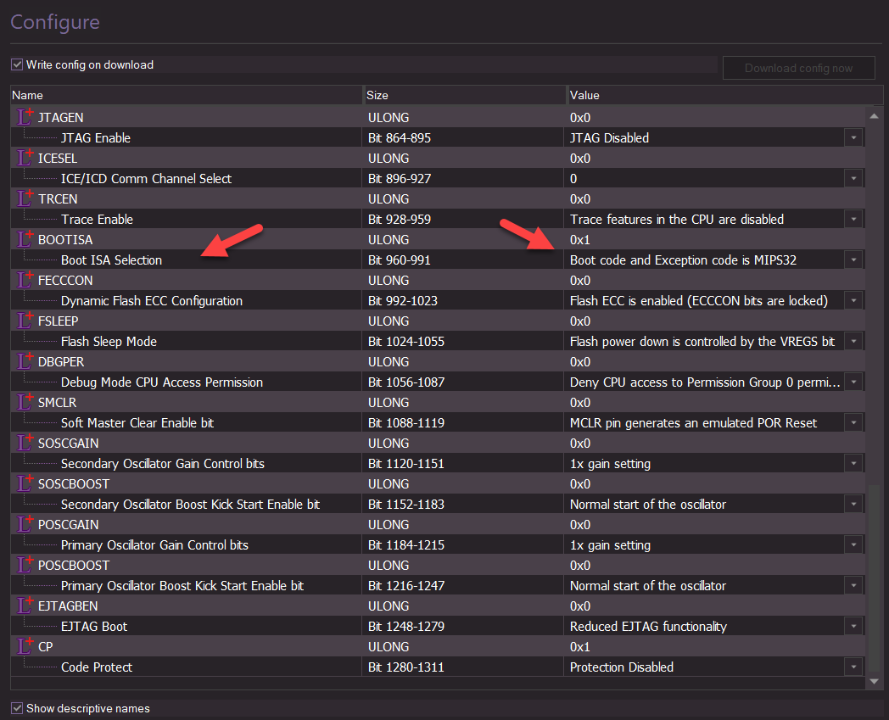Click the Name column header
Viewport: 889px width, 720px height.
(x=186, y=95)
